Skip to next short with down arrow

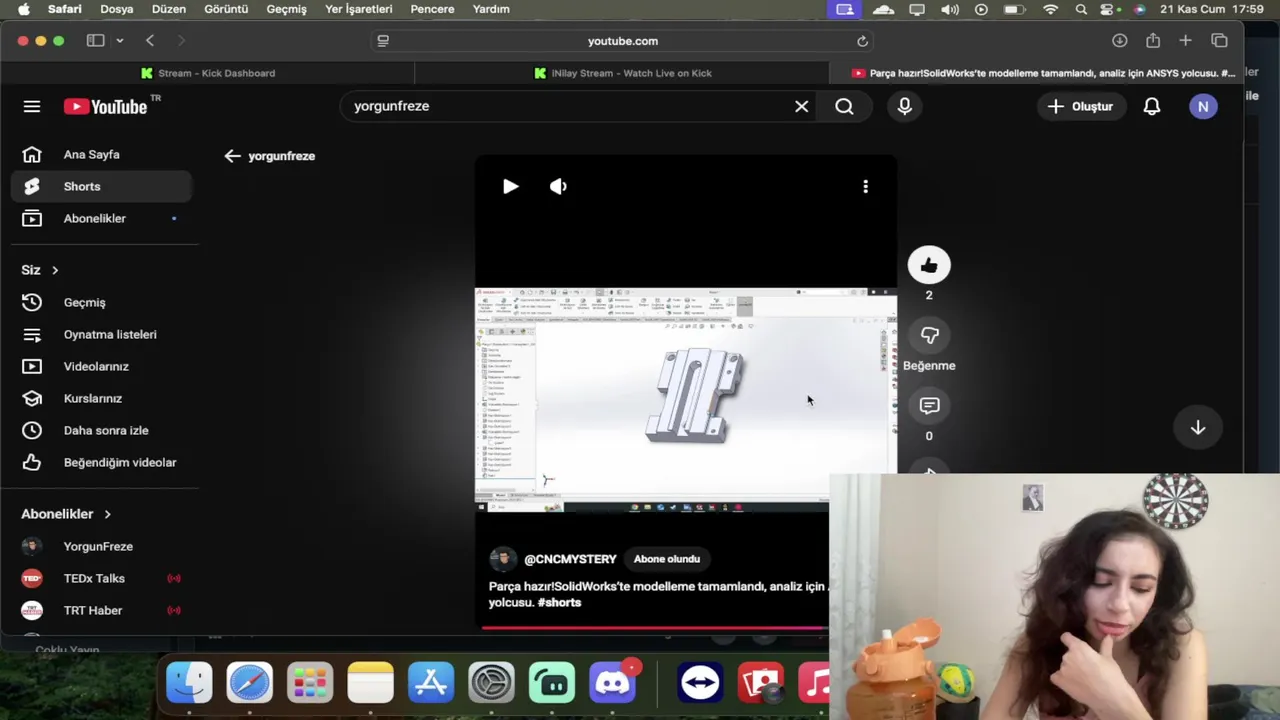tap(1197, 428)
